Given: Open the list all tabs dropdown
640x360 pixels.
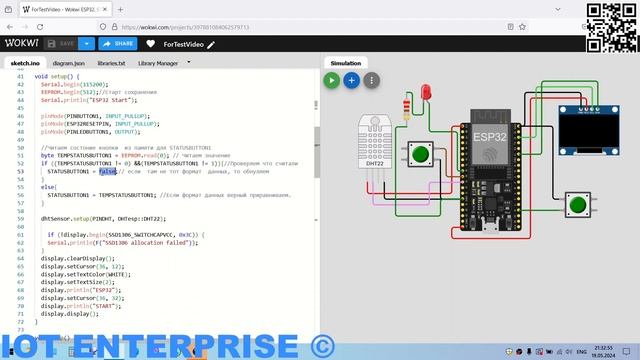Looking at the screenshot, I should pos(558,9).
